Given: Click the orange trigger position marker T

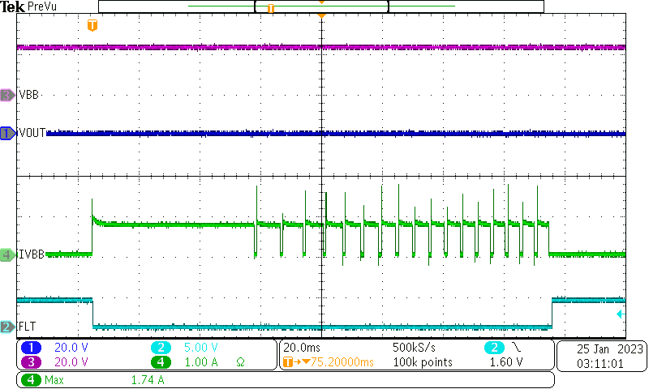Looking at the screenshot, I should 92,25.
